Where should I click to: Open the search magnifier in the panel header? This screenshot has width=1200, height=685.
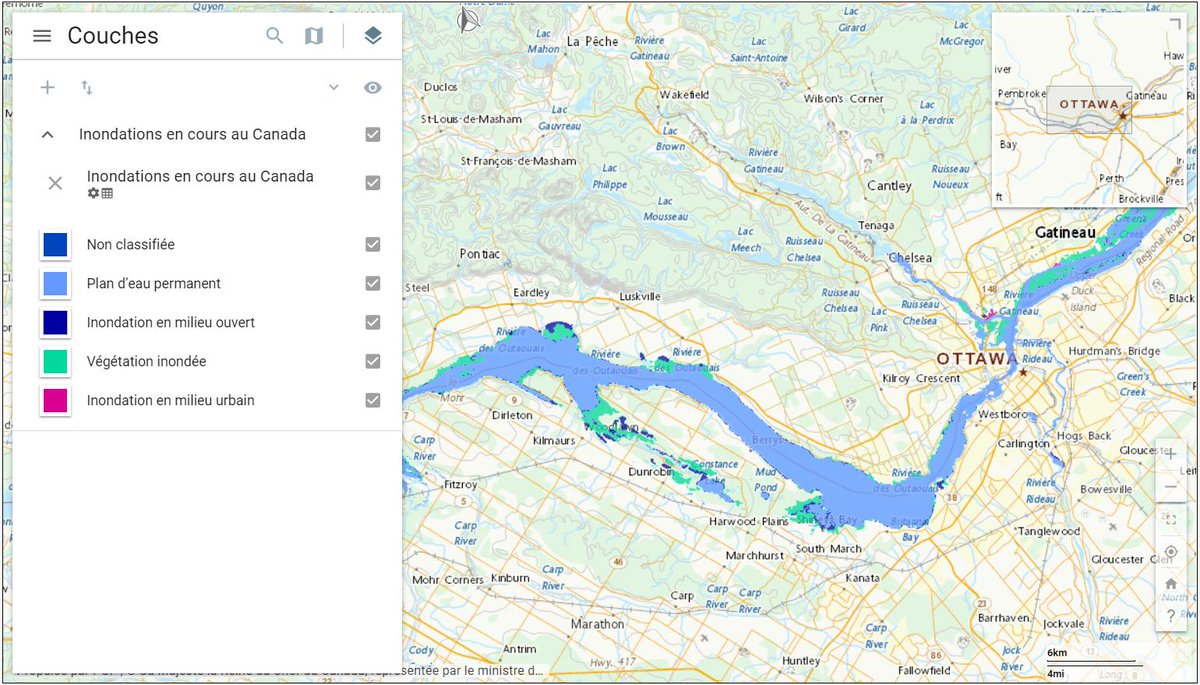click(274, 36)
